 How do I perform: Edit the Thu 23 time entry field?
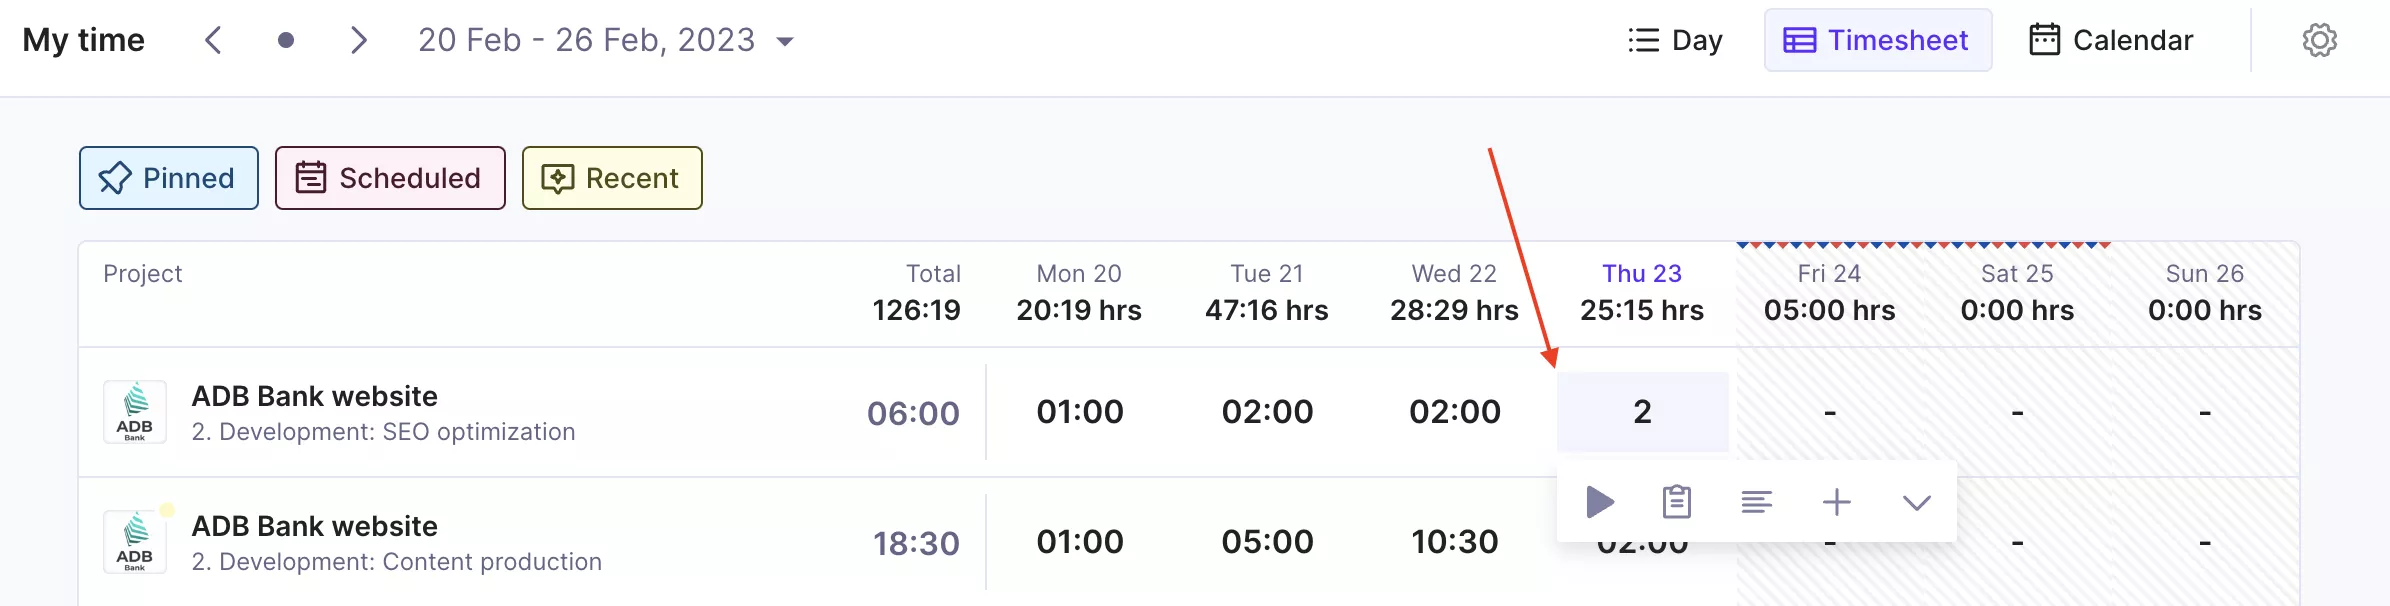pos(1643,412)
